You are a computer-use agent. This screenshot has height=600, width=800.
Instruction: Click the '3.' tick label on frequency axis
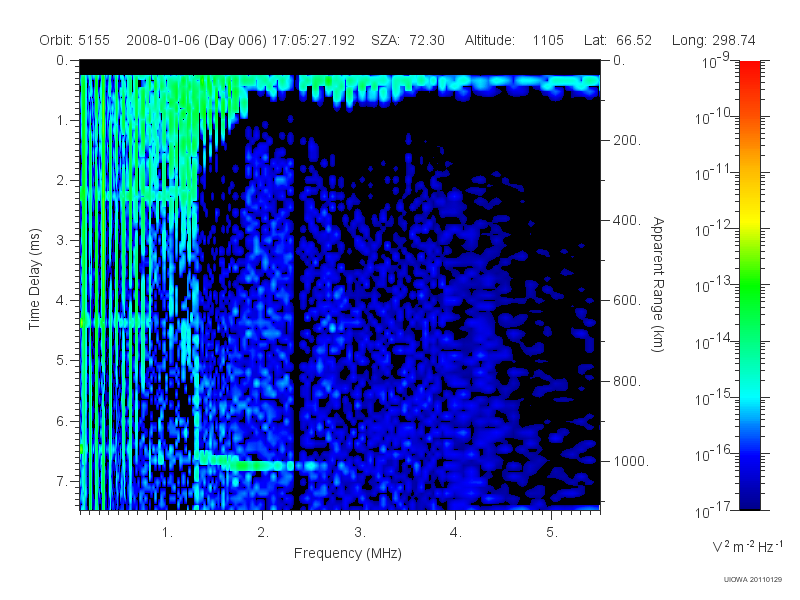tap(360, 533)
